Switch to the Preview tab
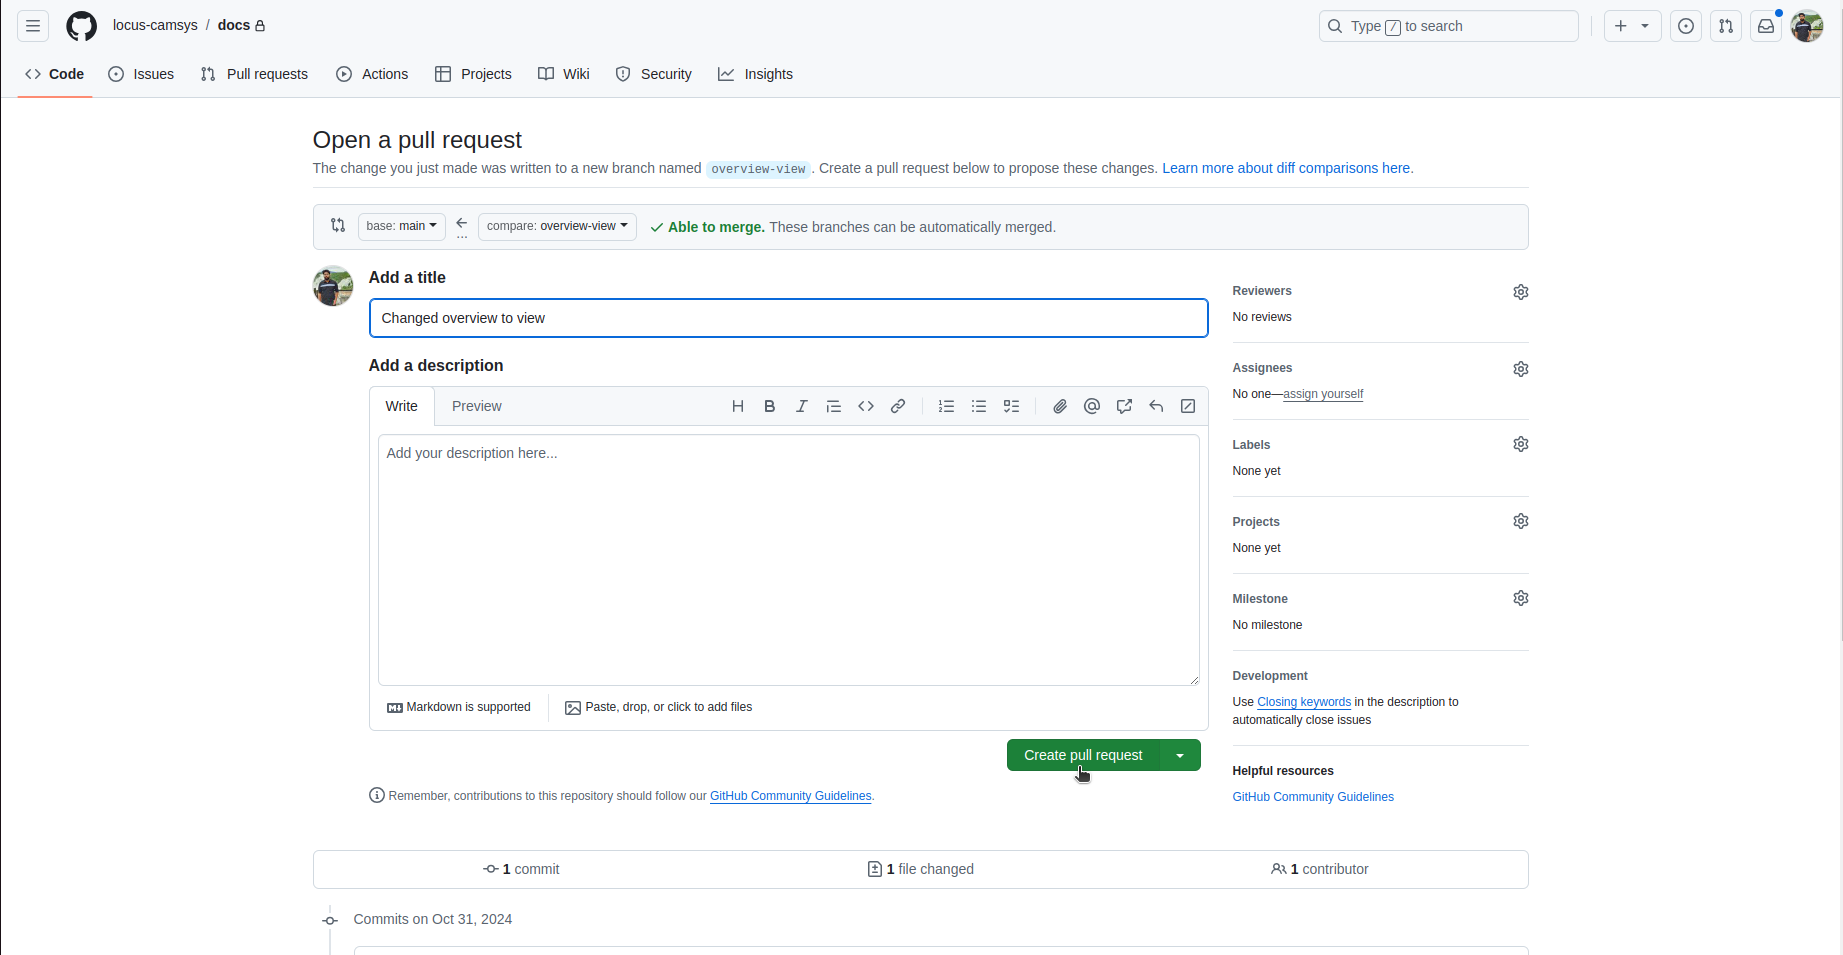This screenshot has width=1843, height=955. [476, 406]
